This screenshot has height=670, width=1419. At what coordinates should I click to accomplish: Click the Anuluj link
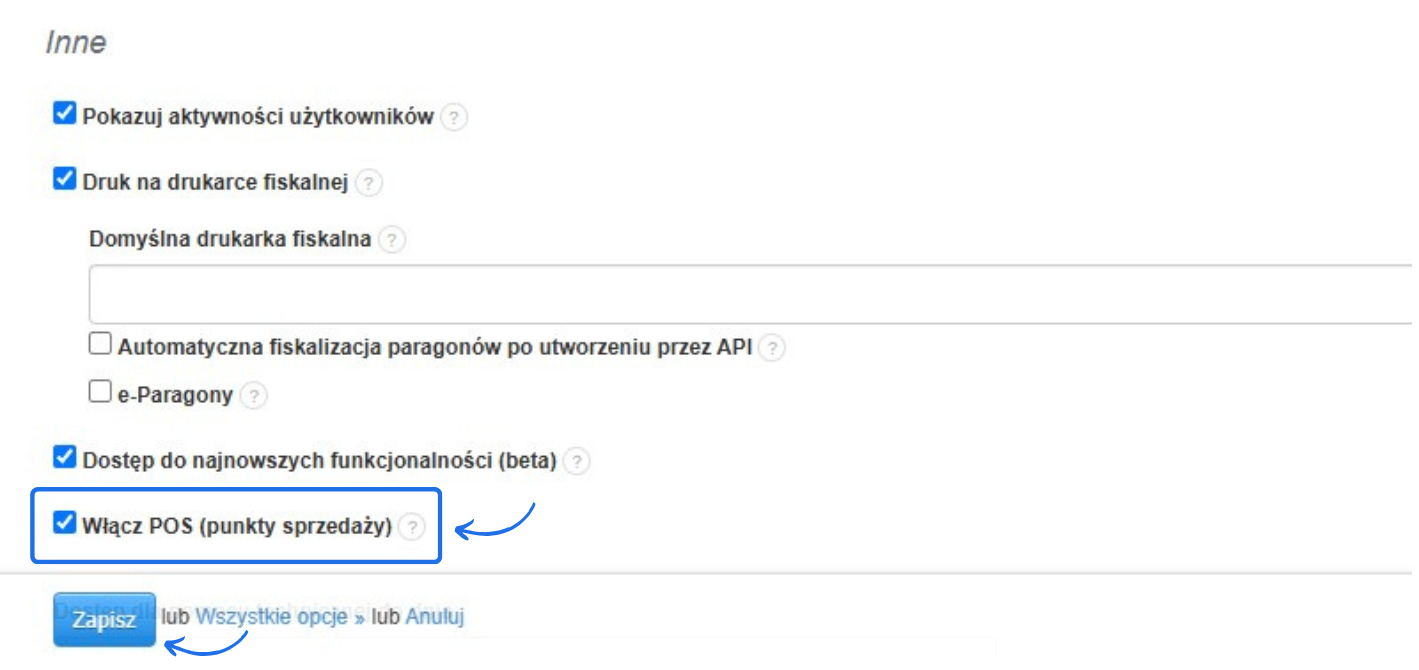click(435, 617)
